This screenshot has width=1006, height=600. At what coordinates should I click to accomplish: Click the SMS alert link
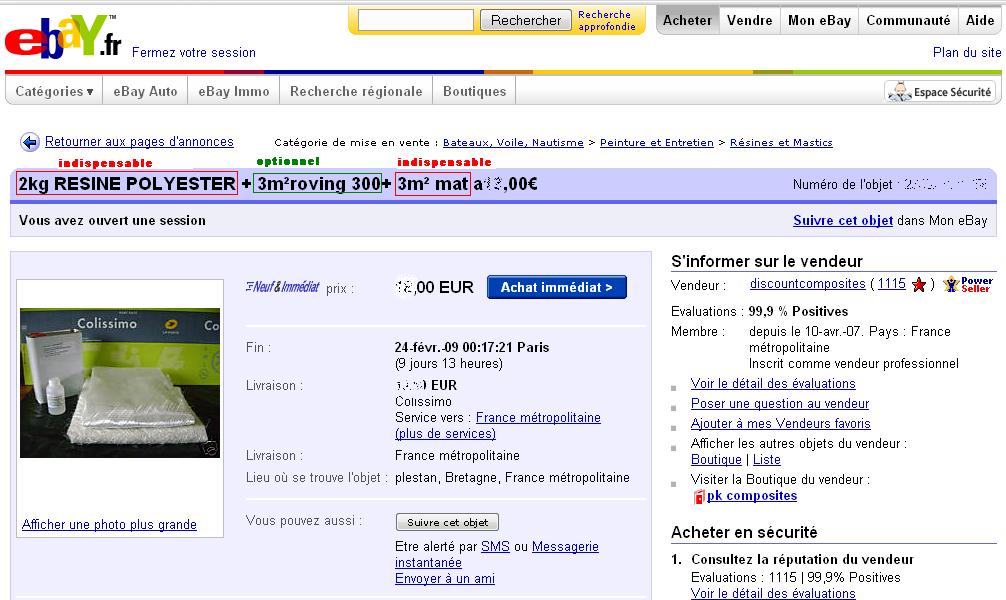click(495, 547)
